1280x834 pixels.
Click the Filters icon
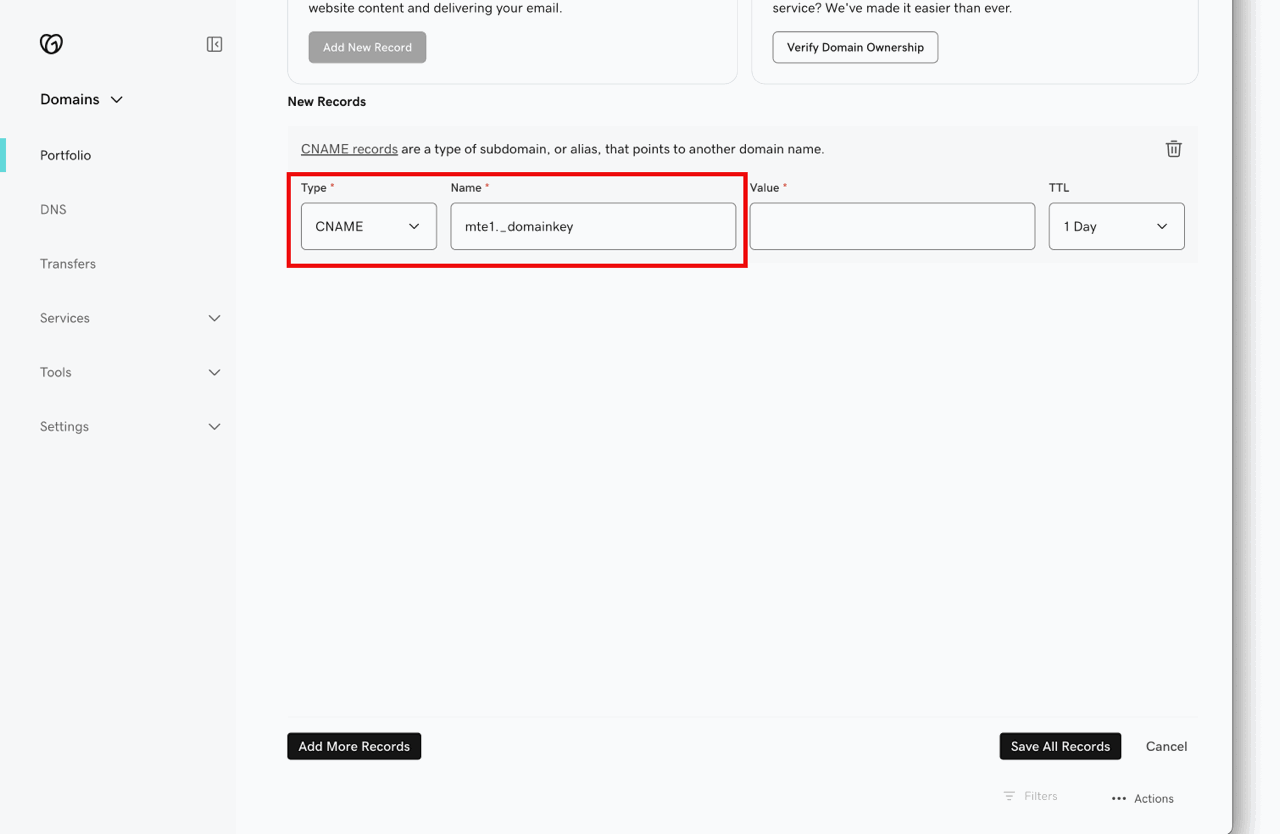(1009, 796)
